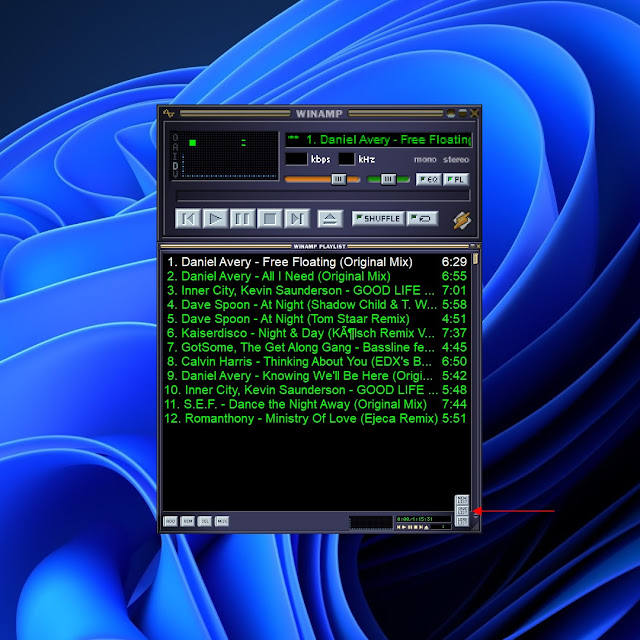Select track 7 GotSome Bassline
Screen dimensions: 640x640
(316, 347)
